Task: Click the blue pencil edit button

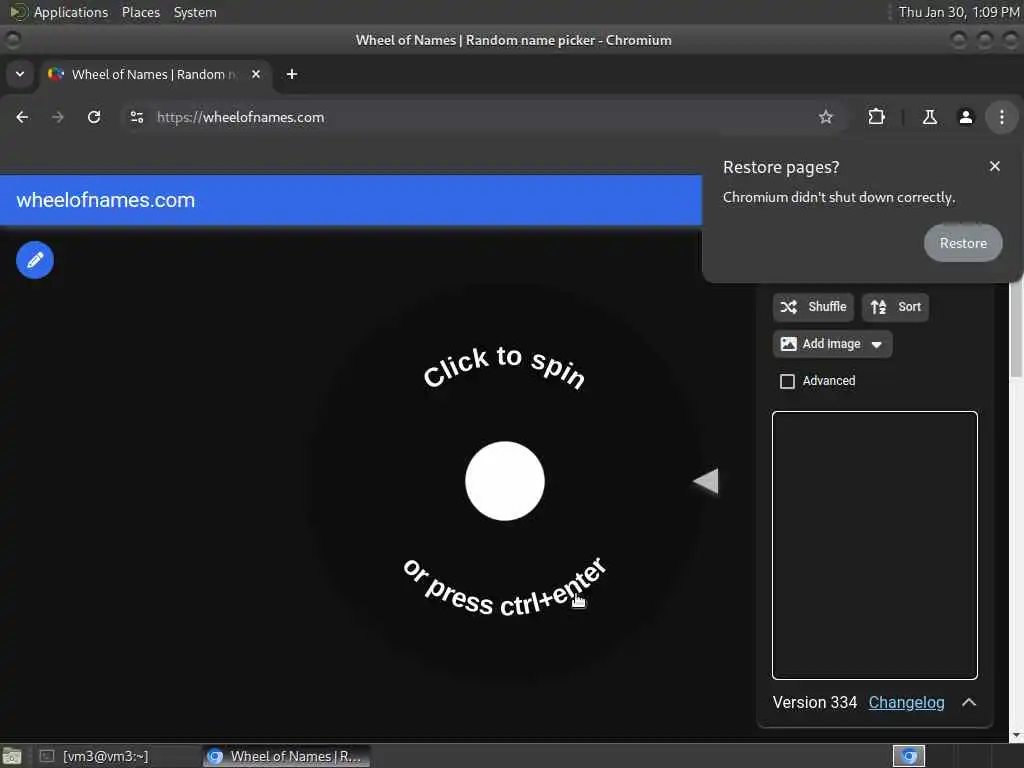Action: click(x=35, y=260)
